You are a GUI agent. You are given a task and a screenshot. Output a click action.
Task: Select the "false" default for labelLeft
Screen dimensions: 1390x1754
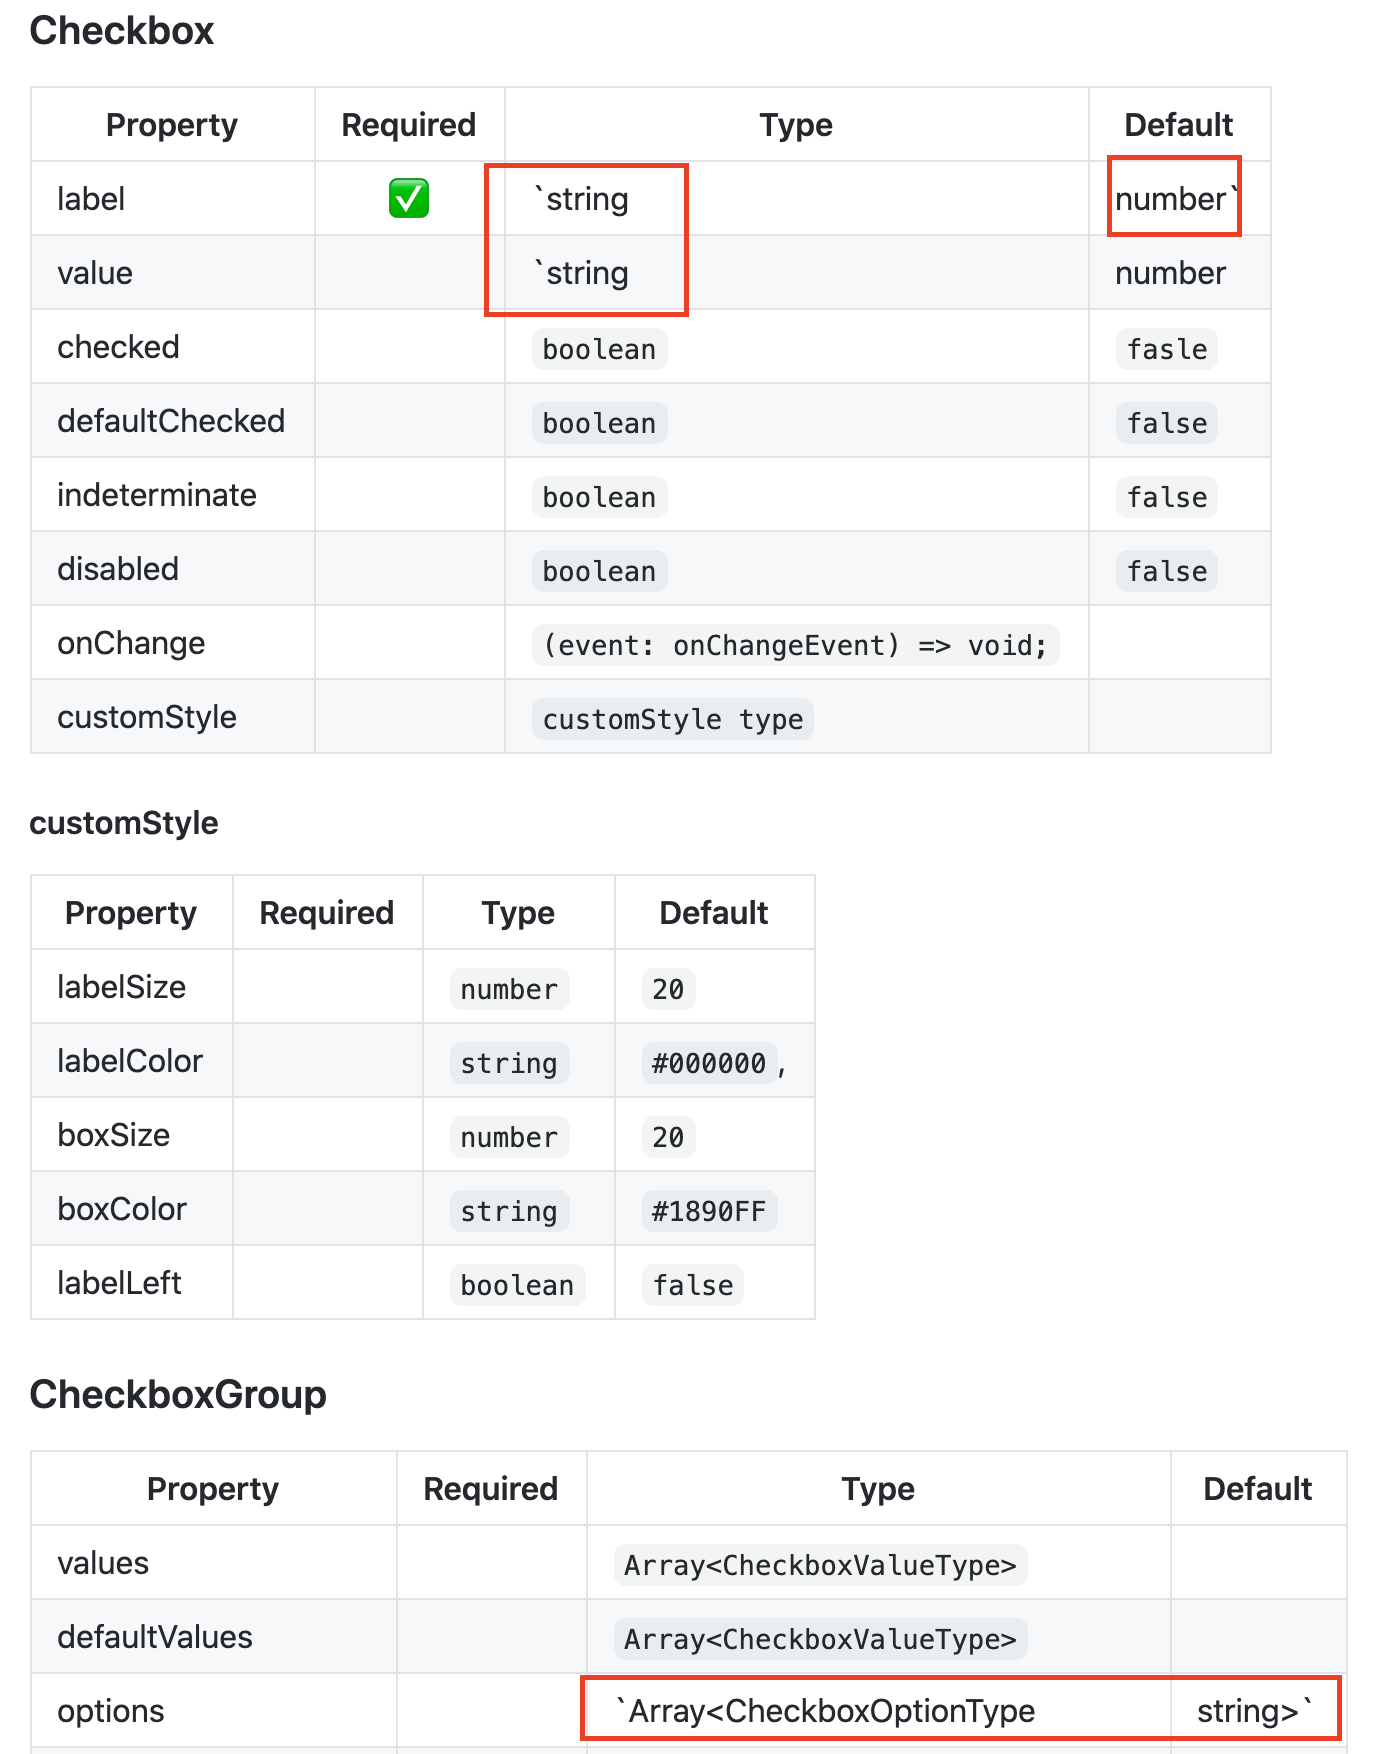[693, 1285]
